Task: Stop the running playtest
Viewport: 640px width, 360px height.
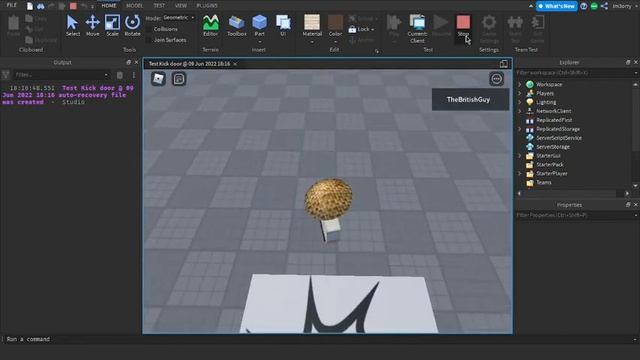Action: (463, 25)
